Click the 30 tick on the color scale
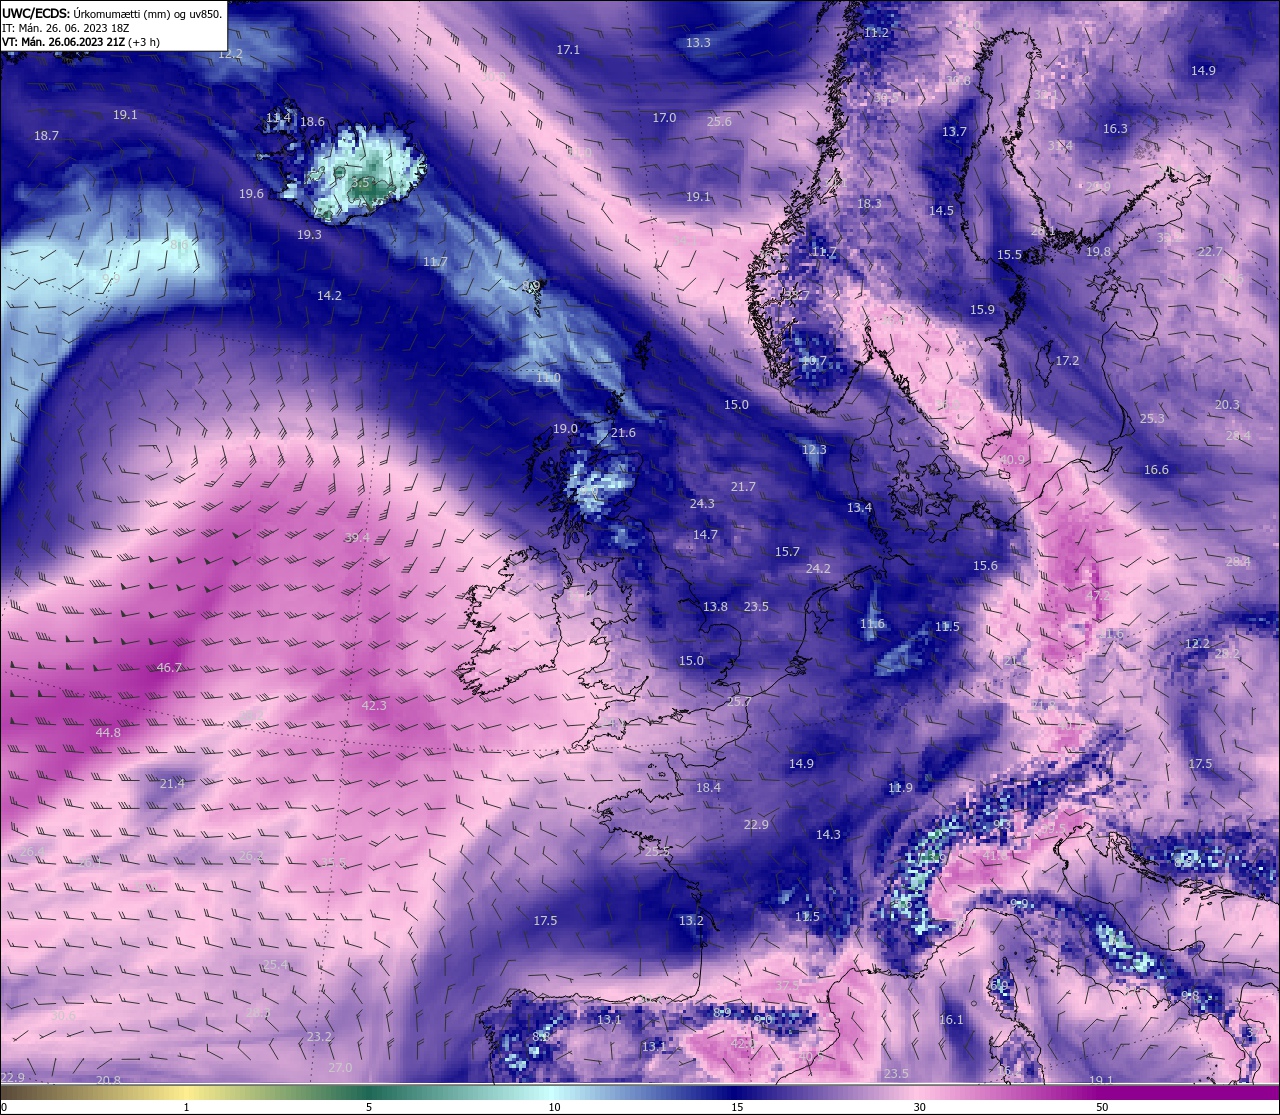 click(x=919, y=1107)
